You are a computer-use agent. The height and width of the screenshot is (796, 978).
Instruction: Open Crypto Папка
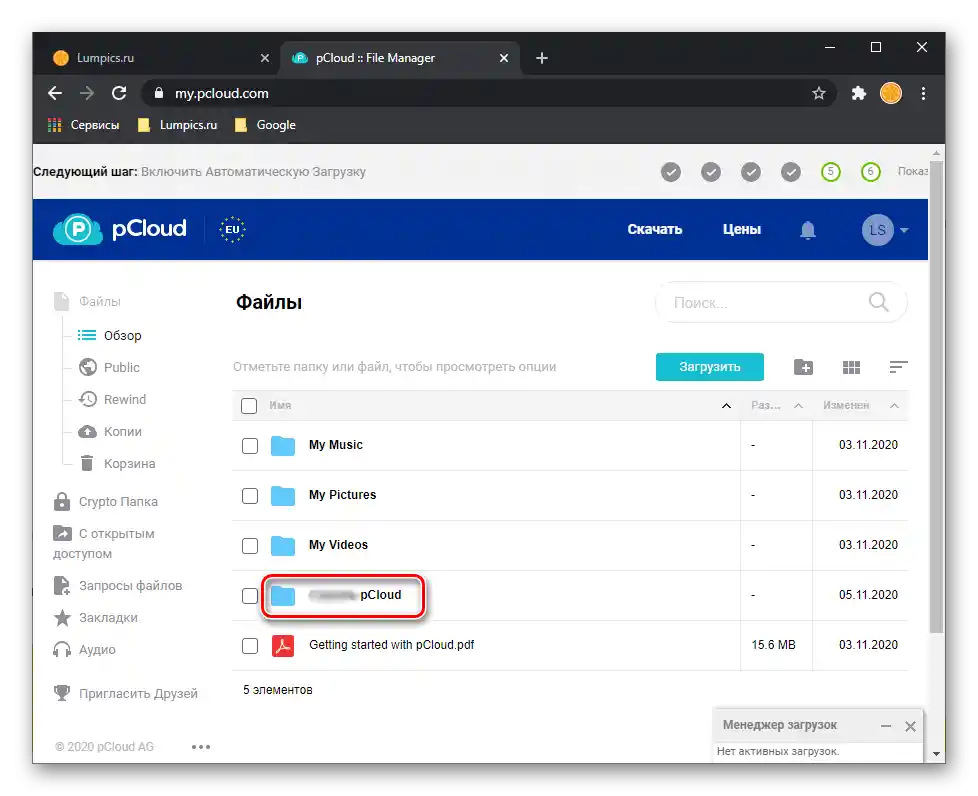click(x=105, y=502)
